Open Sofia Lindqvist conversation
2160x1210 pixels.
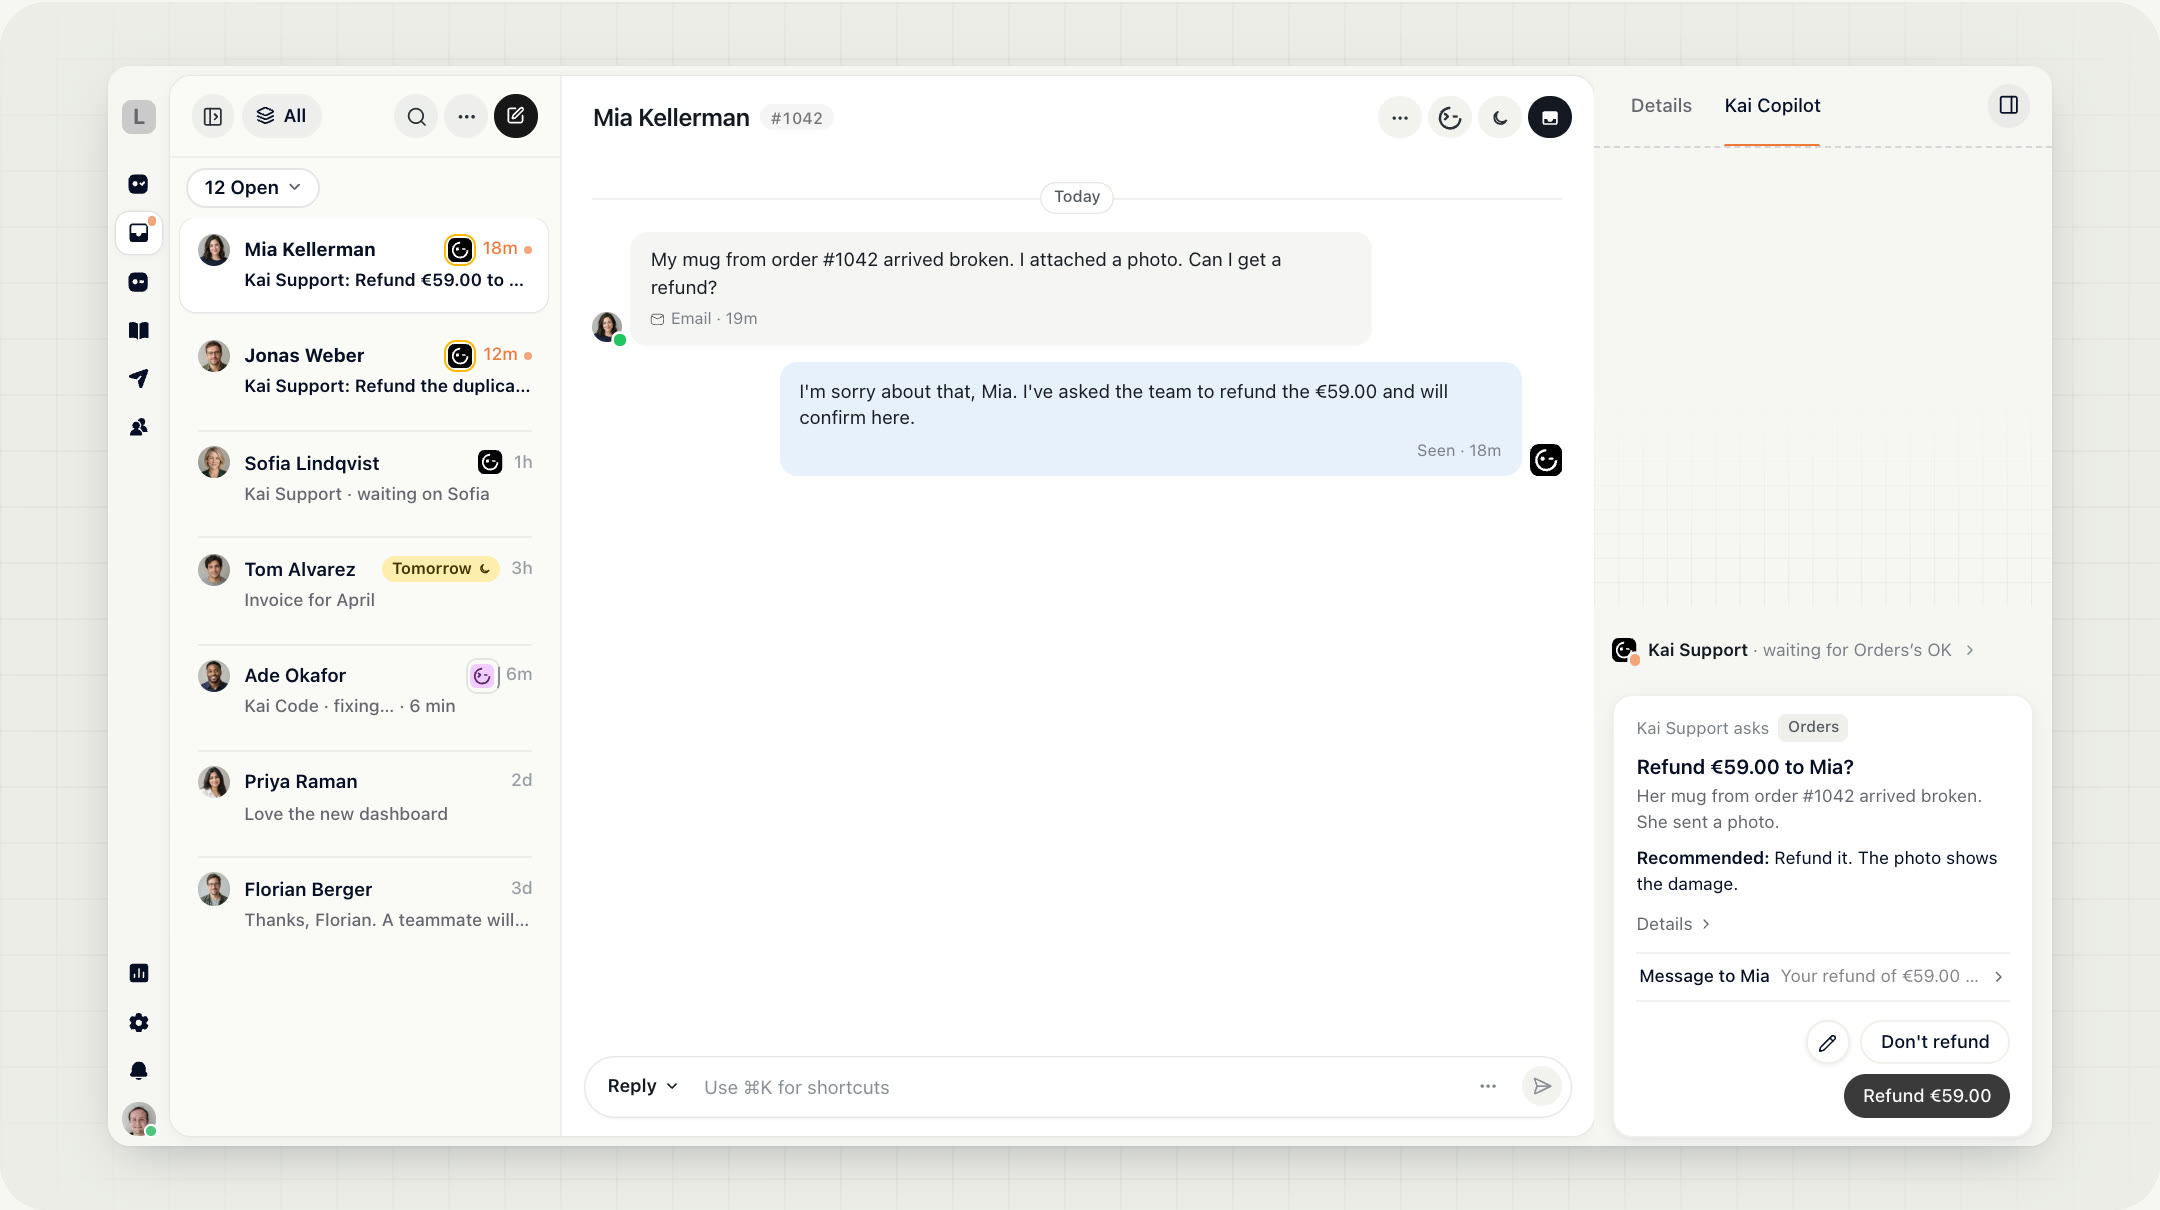pos(364,478)
